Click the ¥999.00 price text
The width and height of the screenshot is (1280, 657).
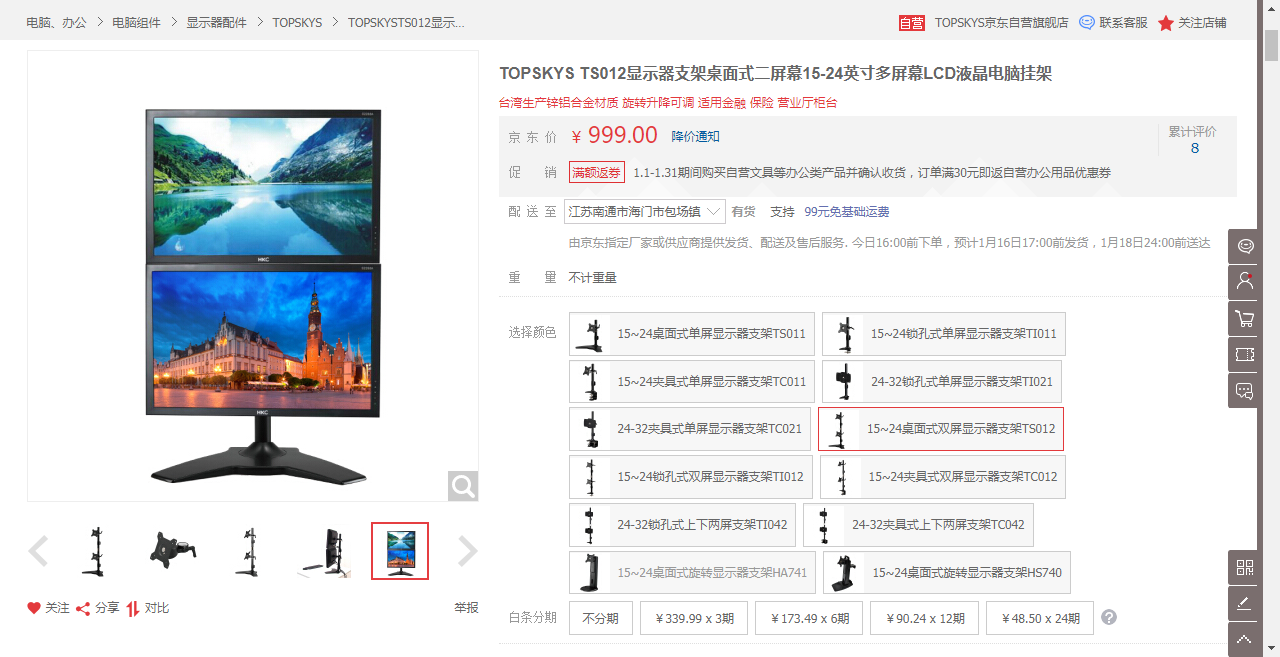click(x=615, y=136)
